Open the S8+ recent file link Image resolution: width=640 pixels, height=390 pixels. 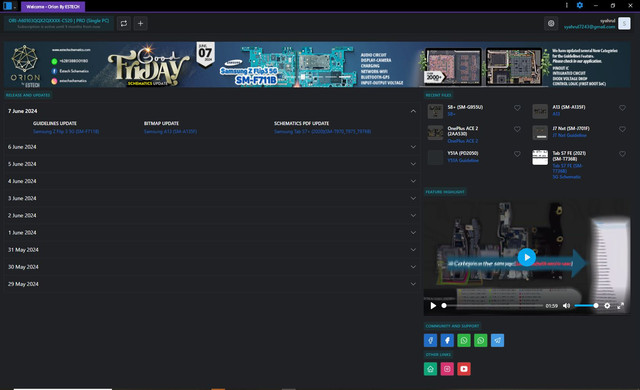pyautogui.click(x=451, y=114)
